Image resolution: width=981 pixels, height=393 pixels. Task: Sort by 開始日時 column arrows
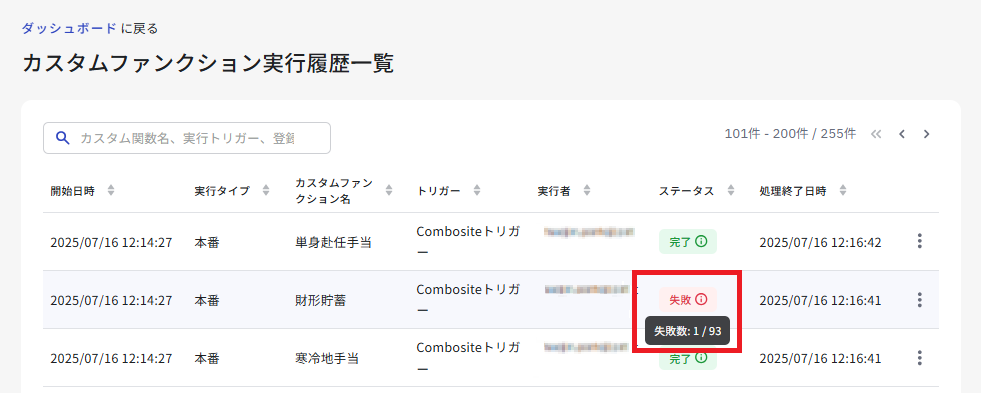tap(111, 191)
